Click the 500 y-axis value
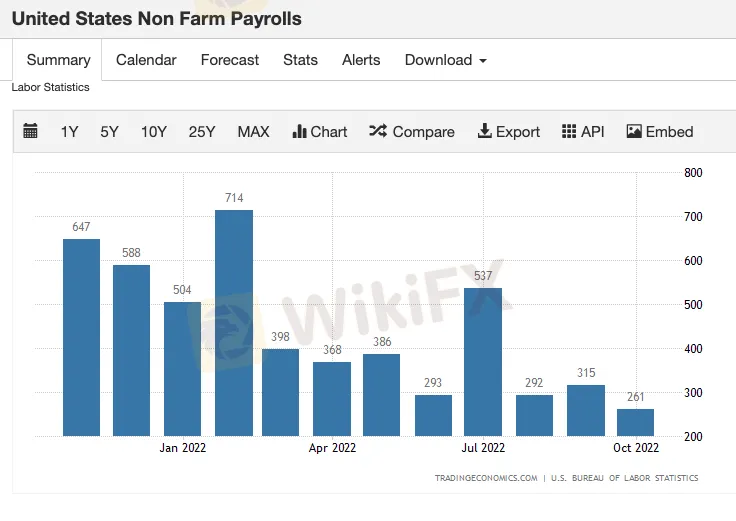 tap(693, 305)
